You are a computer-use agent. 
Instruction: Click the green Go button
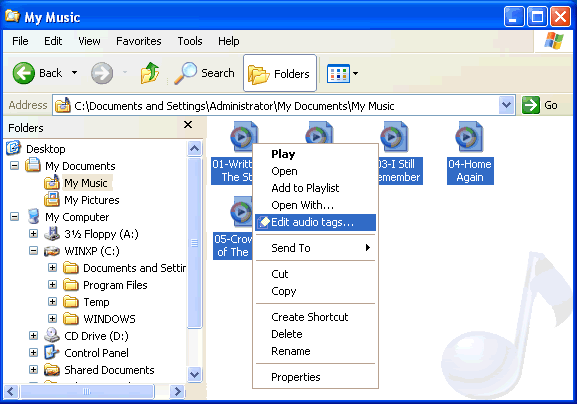[x=540, y=106]
